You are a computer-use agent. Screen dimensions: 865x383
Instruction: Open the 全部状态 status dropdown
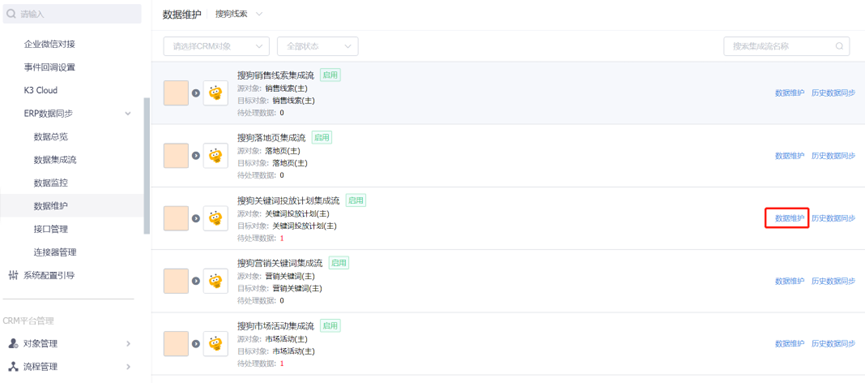[318, 46]
